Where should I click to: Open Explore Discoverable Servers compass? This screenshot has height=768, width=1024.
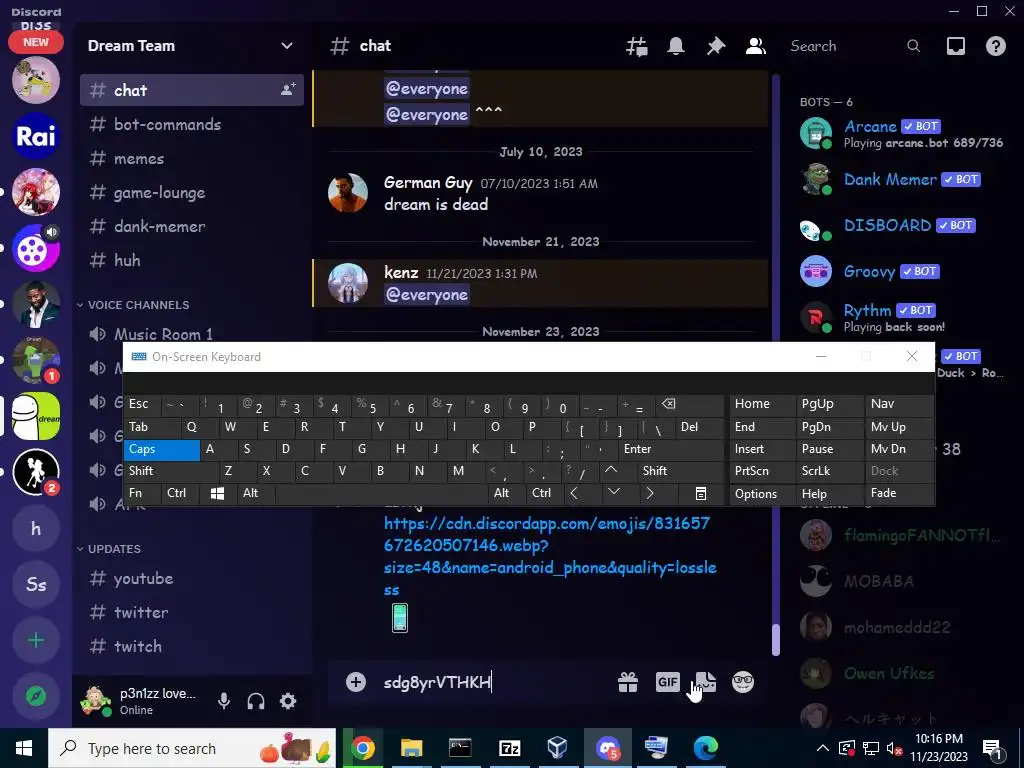click(x=36, y=696)
